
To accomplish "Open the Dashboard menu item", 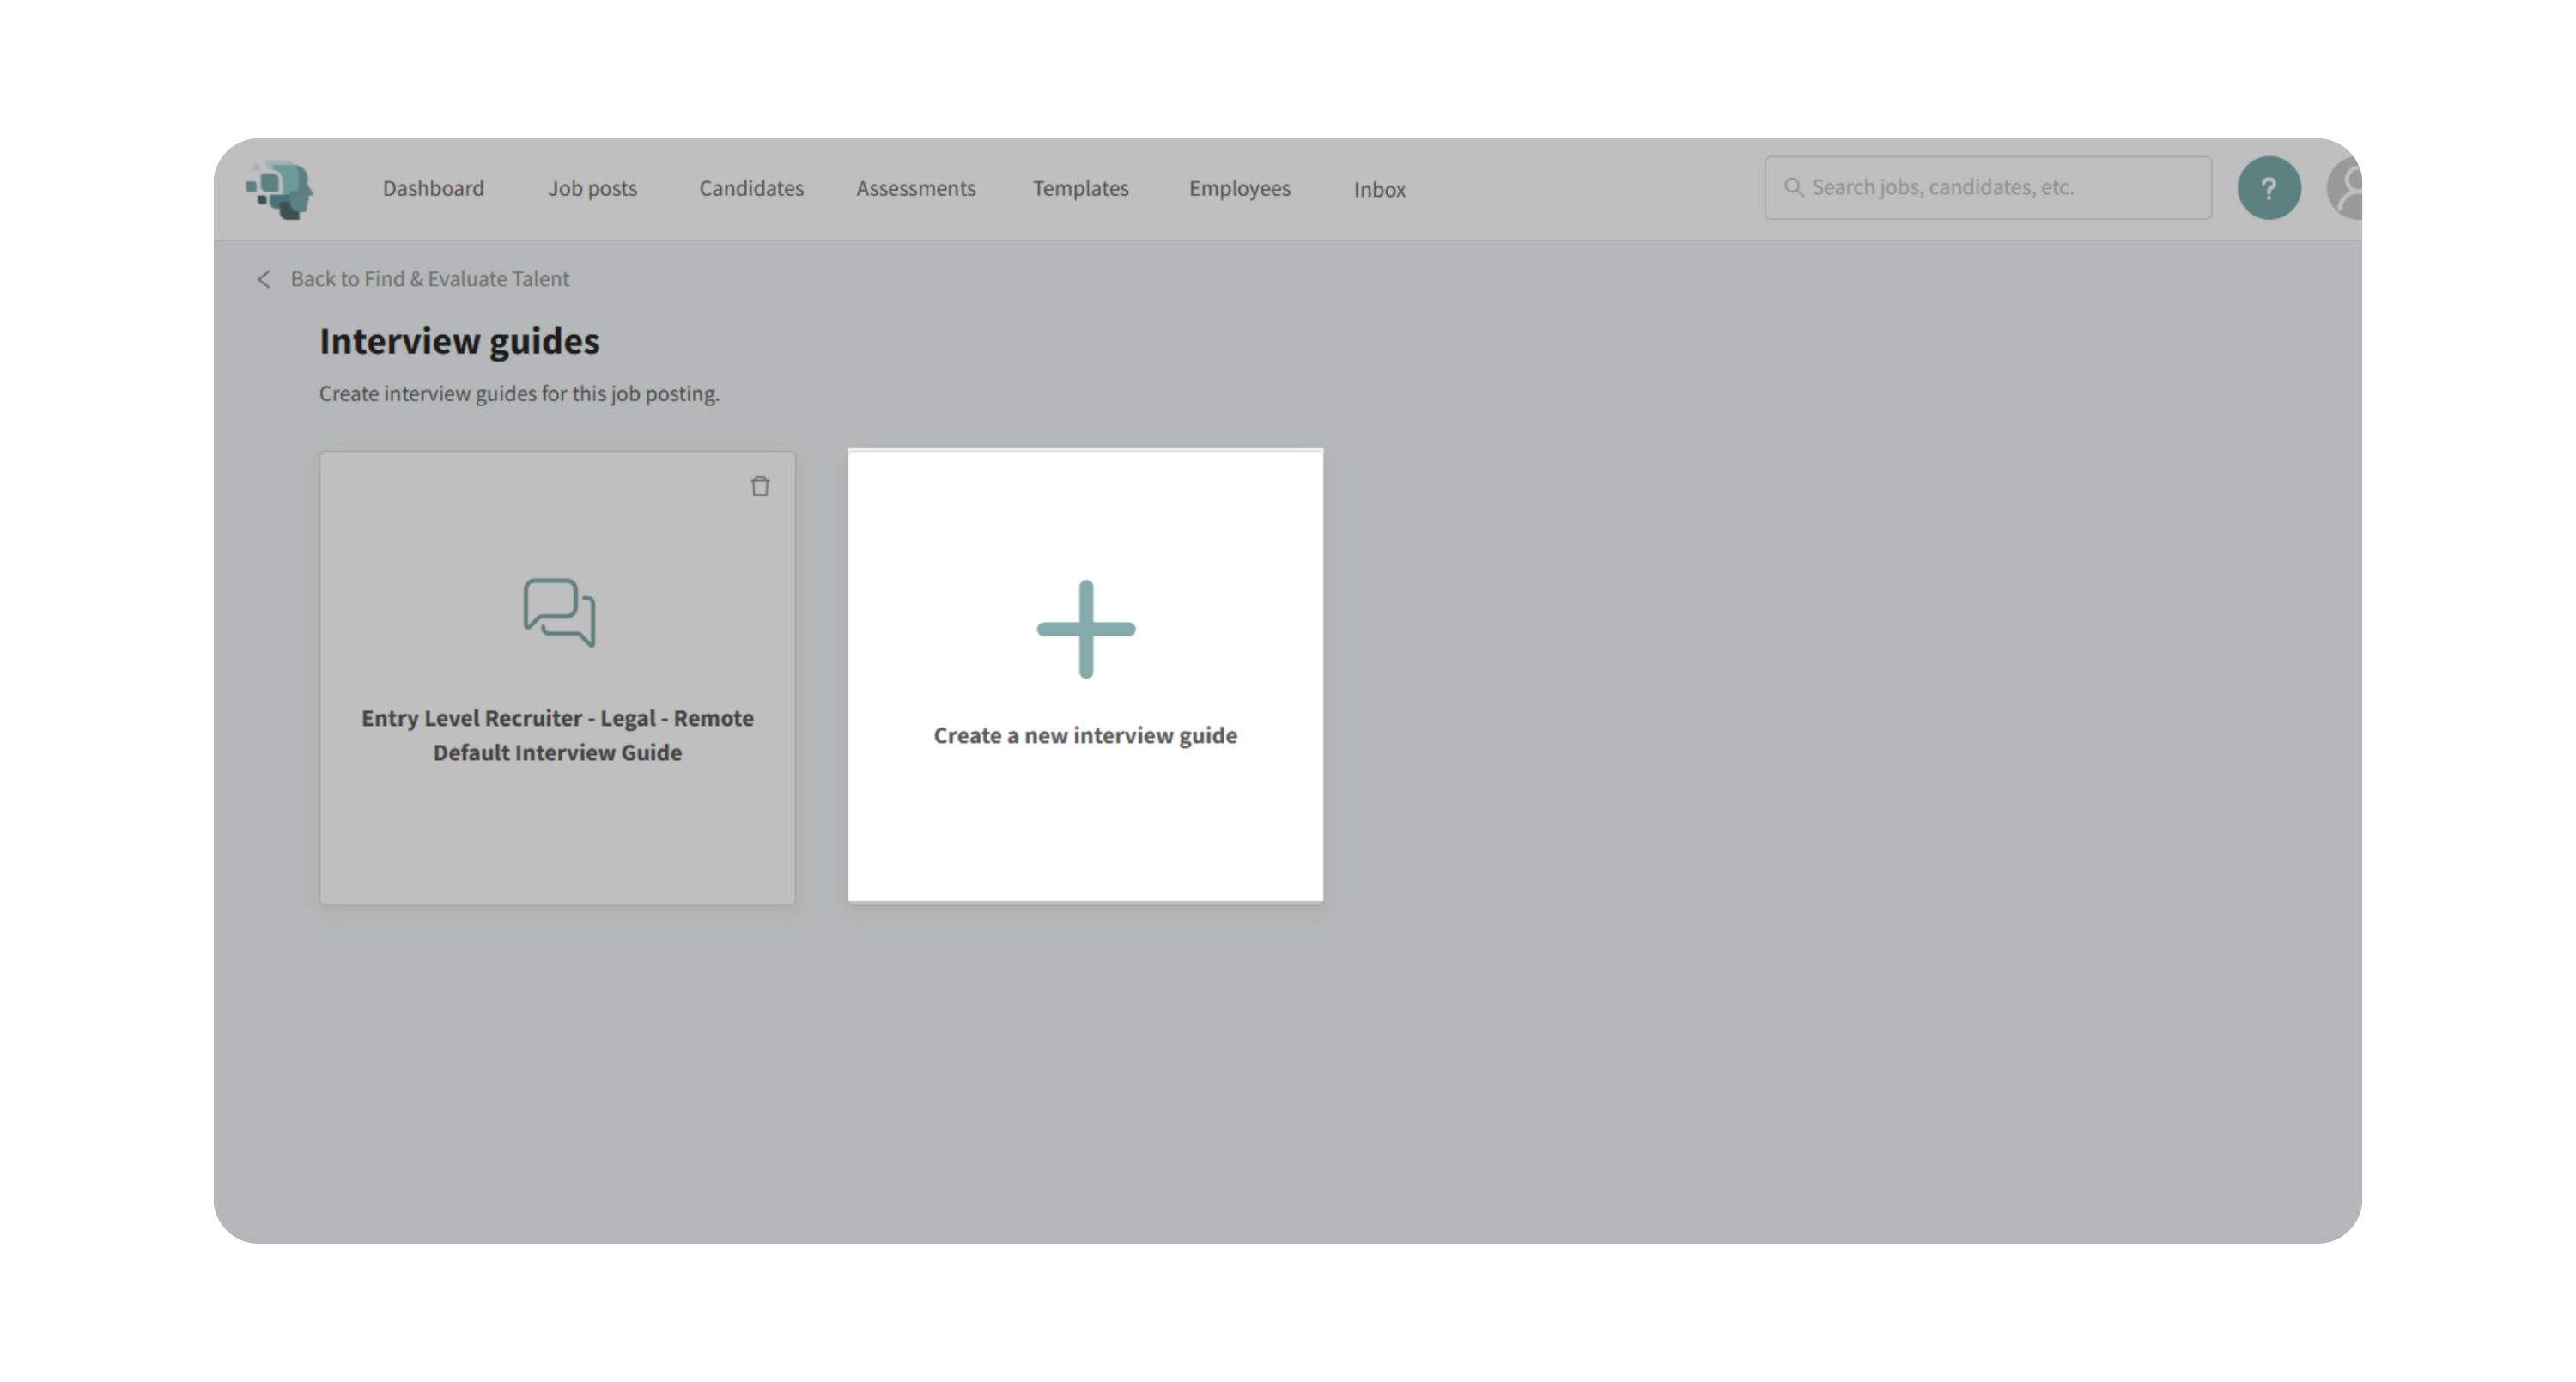I will pos(433,188).
